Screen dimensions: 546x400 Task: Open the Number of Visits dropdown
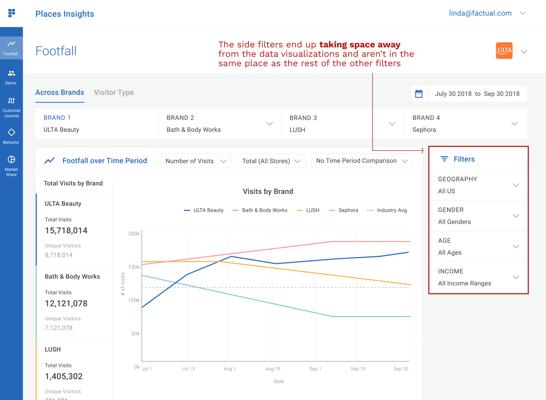tap(196, 161)
